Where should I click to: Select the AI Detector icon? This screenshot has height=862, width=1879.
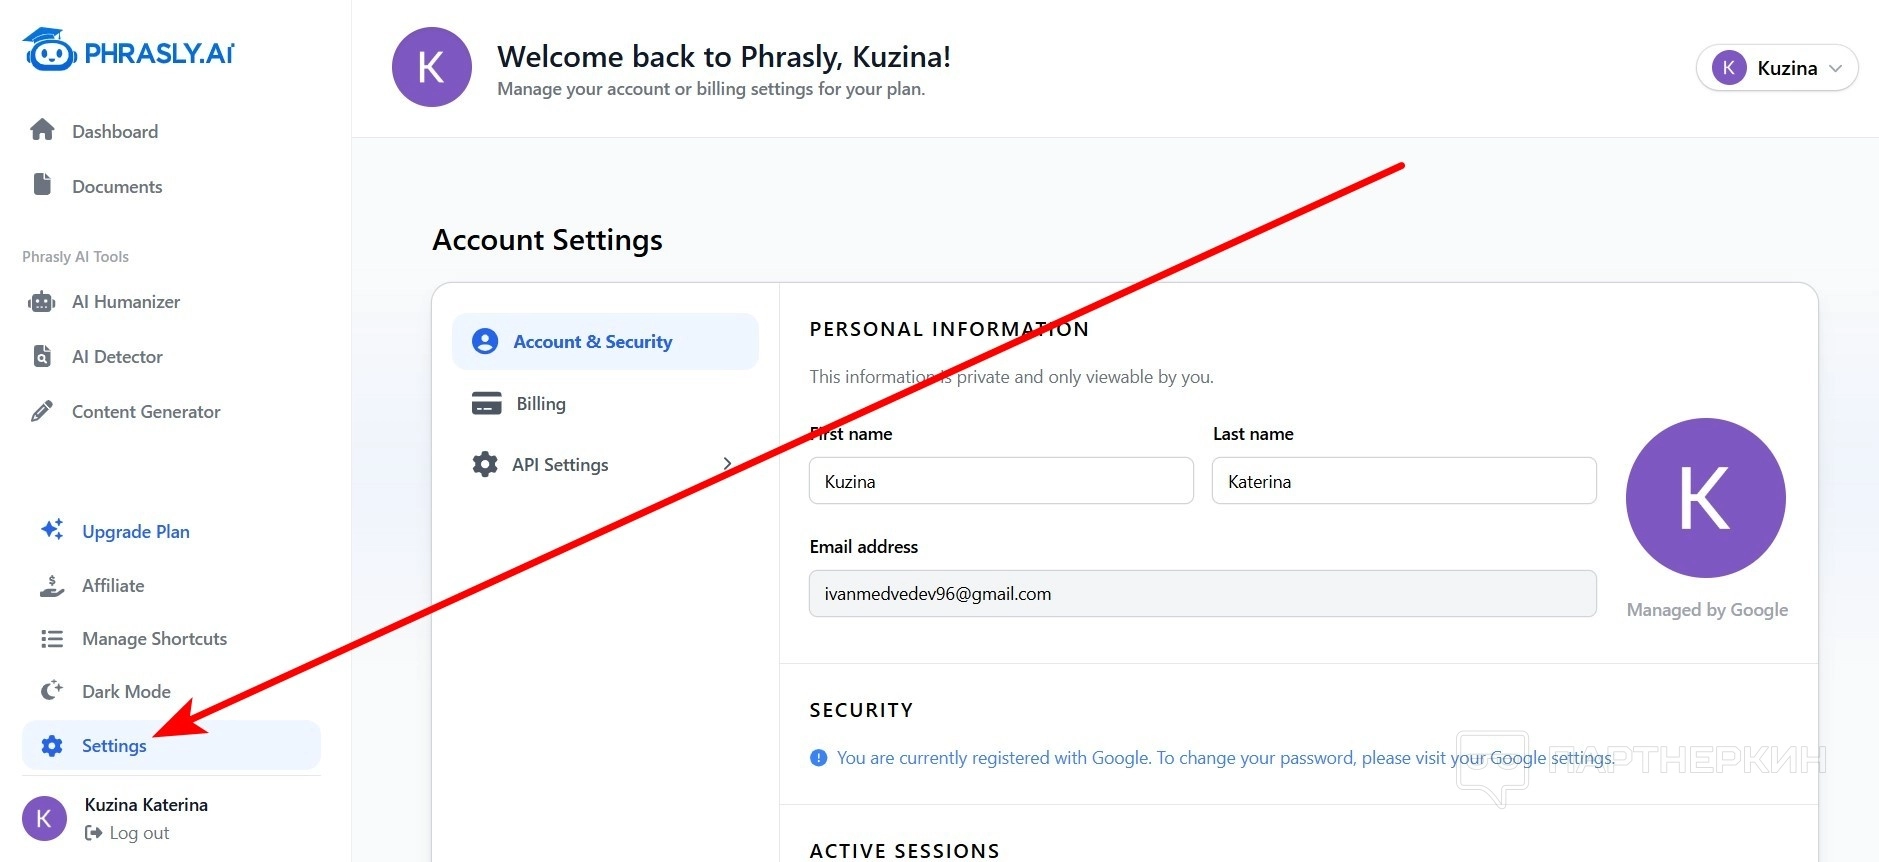pyautogui.click(x=42, y=356)
